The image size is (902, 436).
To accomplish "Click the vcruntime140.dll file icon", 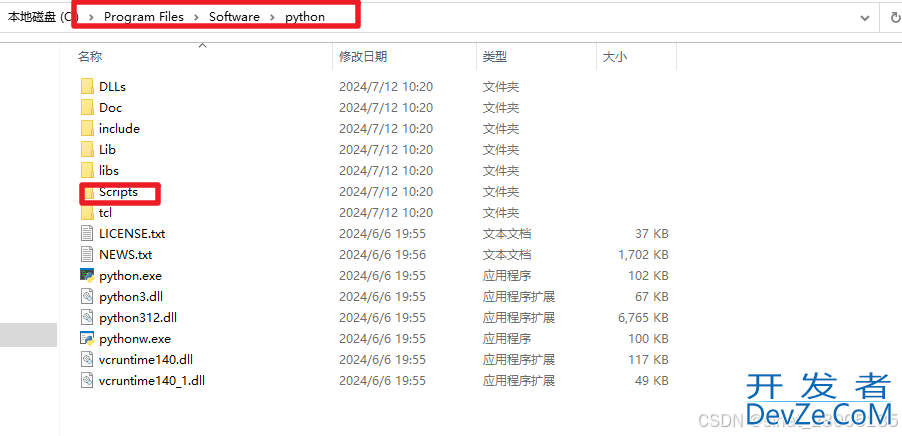I will (x=87, y=359).
